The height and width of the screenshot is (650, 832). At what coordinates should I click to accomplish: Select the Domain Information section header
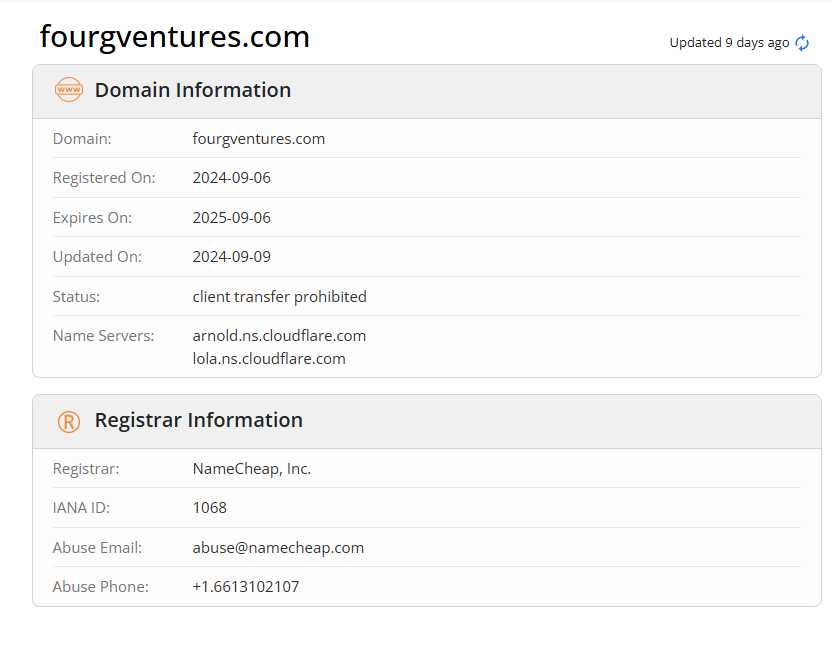point(193,90)
